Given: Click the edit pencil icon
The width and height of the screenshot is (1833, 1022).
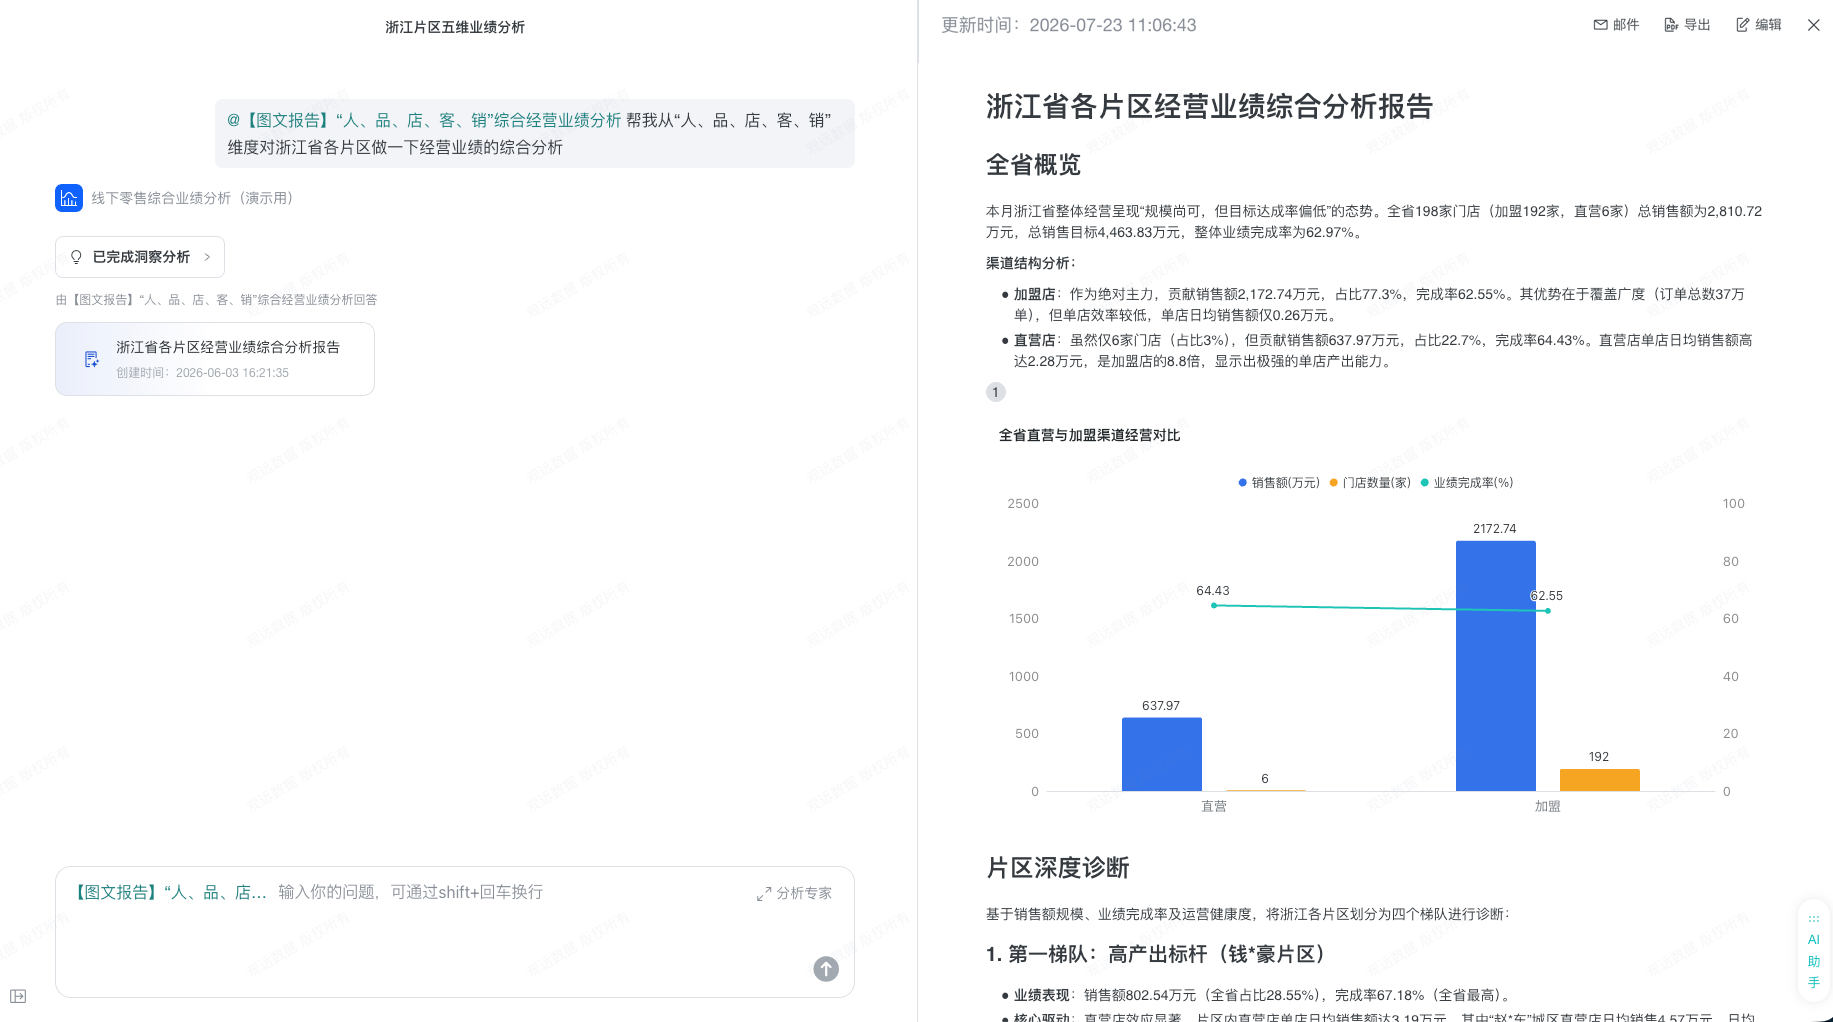Looking at the screenshot, I should click(1743, 25).
